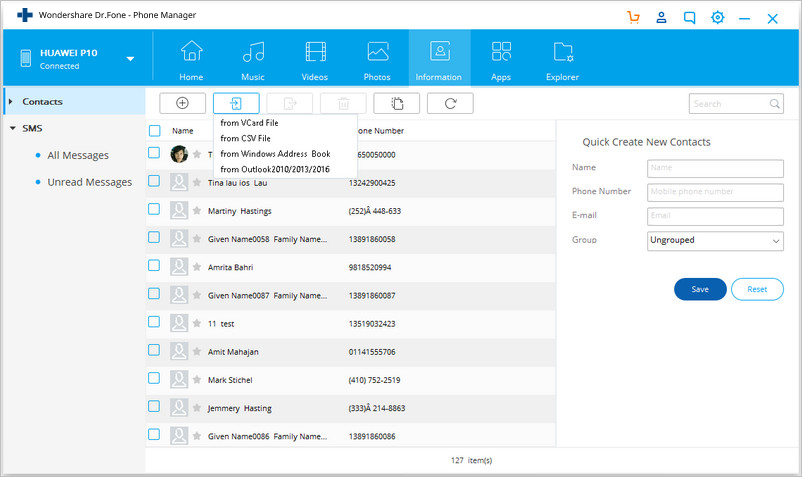Image resolution: width=802 pixels, height=477 pixels.
Task: Click the Search contacts box
Action: tap(736, 104)
